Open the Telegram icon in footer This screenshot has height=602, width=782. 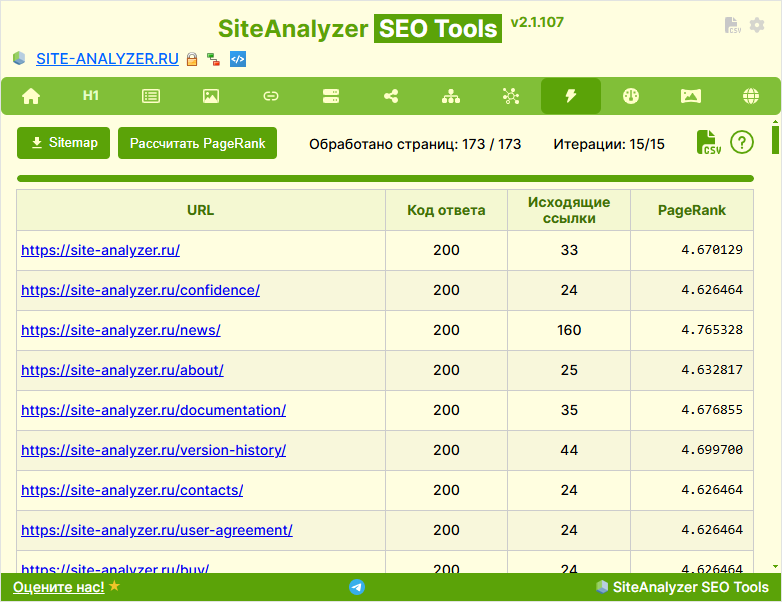click(357, 587)
